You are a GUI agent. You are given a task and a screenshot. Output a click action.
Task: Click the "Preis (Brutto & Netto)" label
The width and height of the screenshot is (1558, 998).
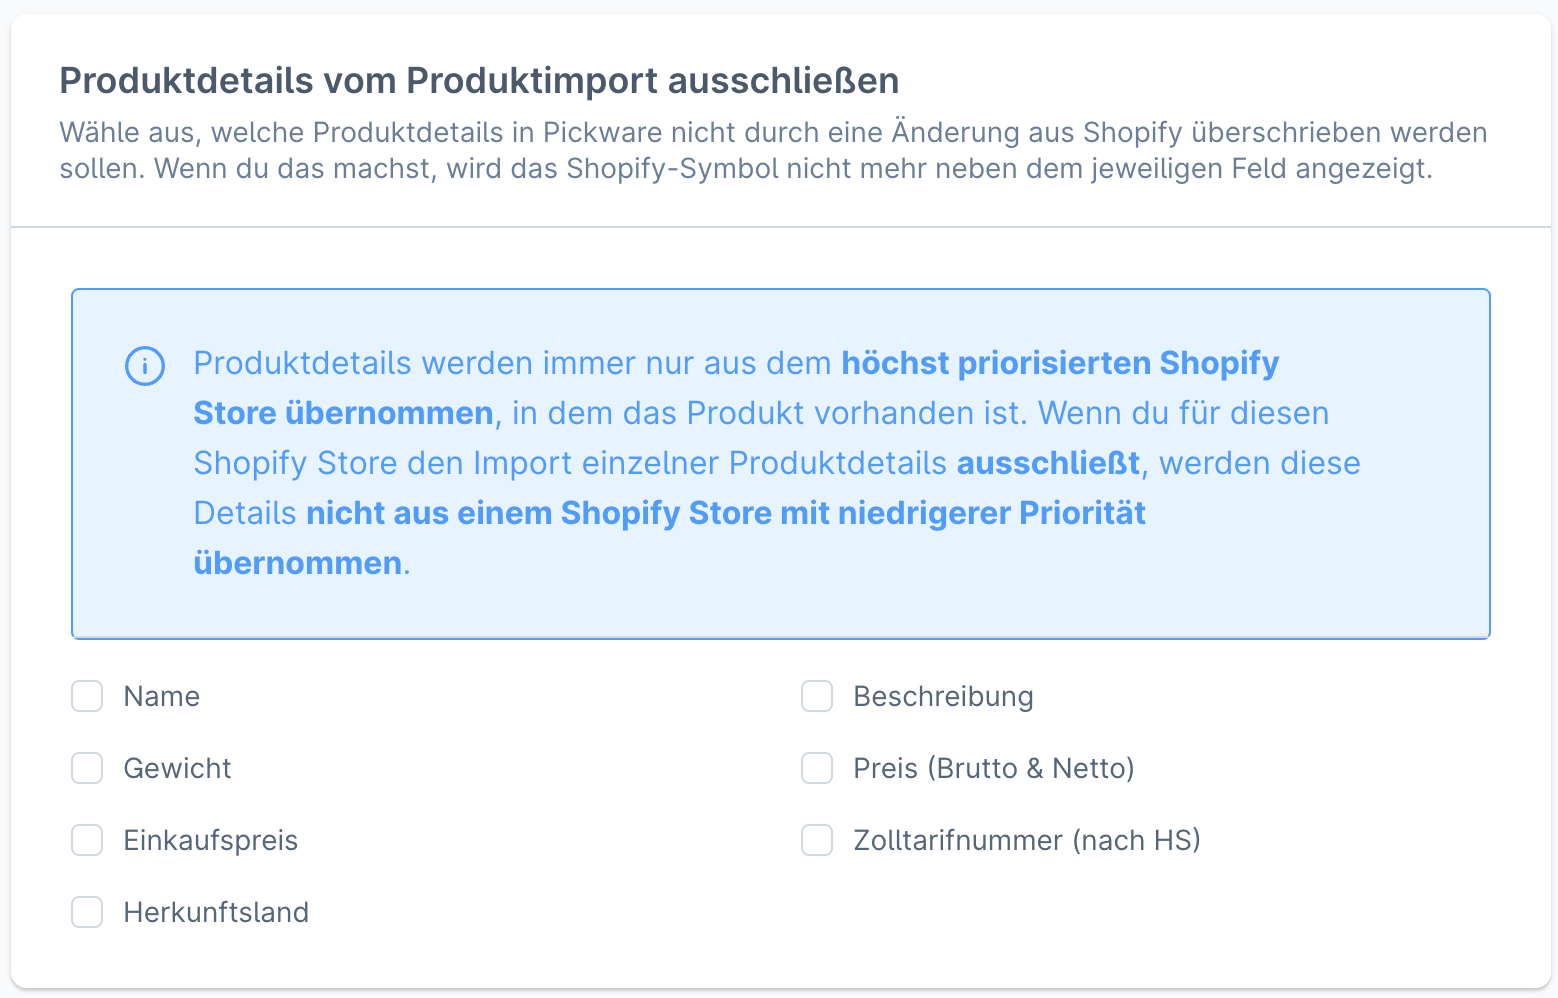993,768
